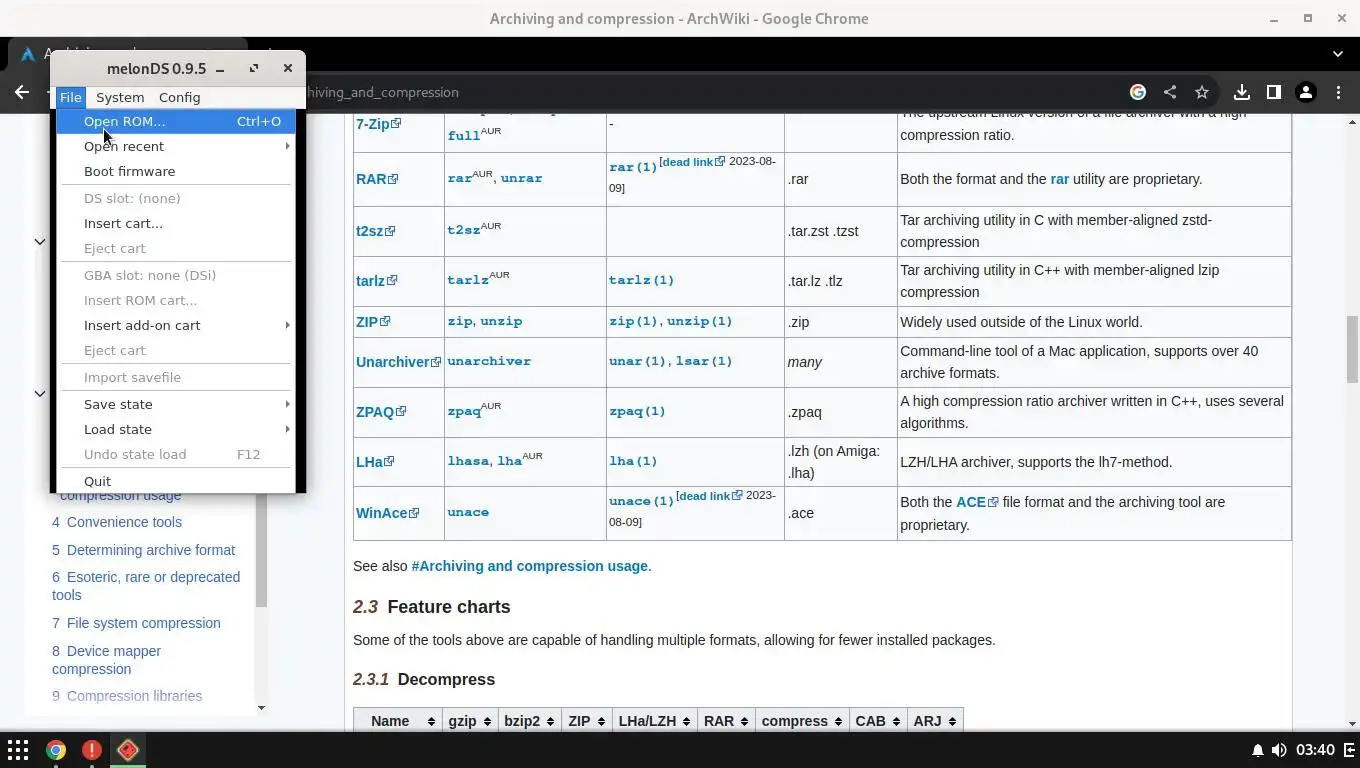Open the unace package link
The height and width of the screenshot is (768, 1360).
(468, 512)
